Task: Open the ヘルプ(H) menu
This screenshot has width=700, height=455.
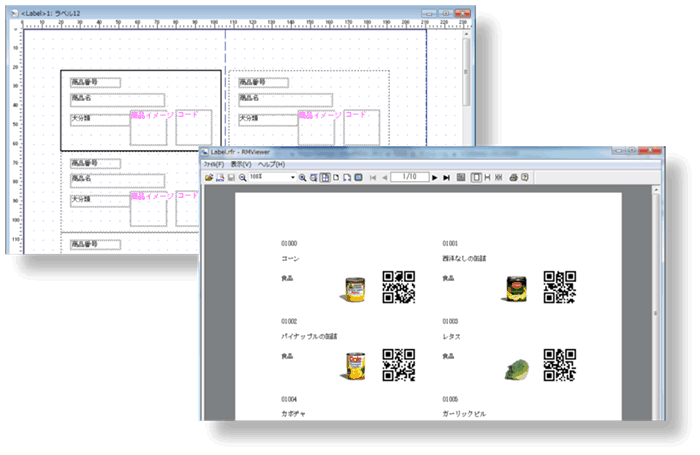Action: [271, 164]
